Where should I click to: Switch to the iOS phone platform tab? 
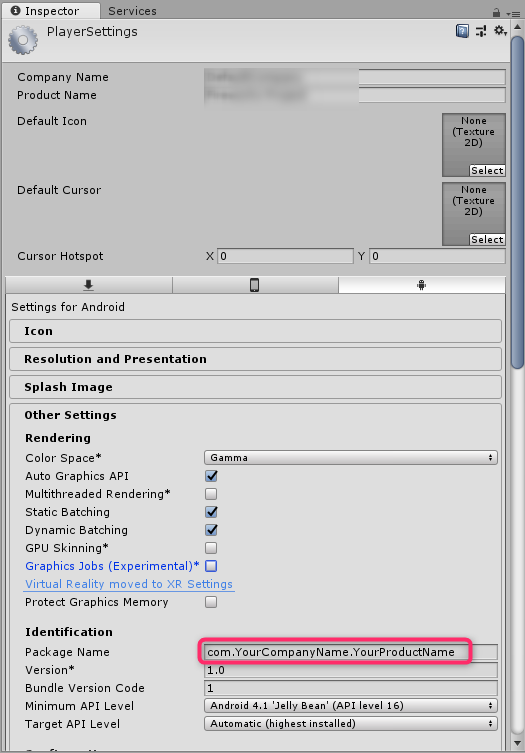255,285
